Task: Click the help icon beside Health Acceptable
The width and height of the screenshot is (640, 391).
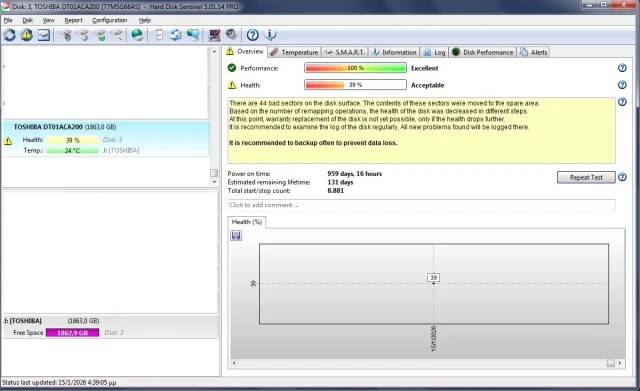Action: tap(622, 85)
